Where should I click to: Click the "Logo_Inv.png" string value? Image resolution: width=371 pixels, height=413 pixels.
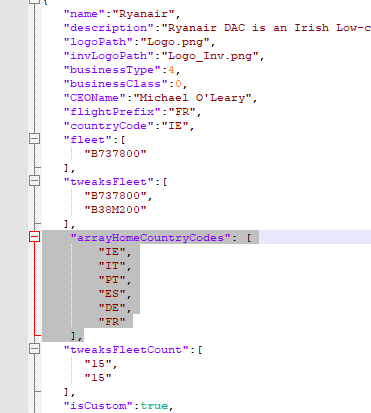coord(210,56)
